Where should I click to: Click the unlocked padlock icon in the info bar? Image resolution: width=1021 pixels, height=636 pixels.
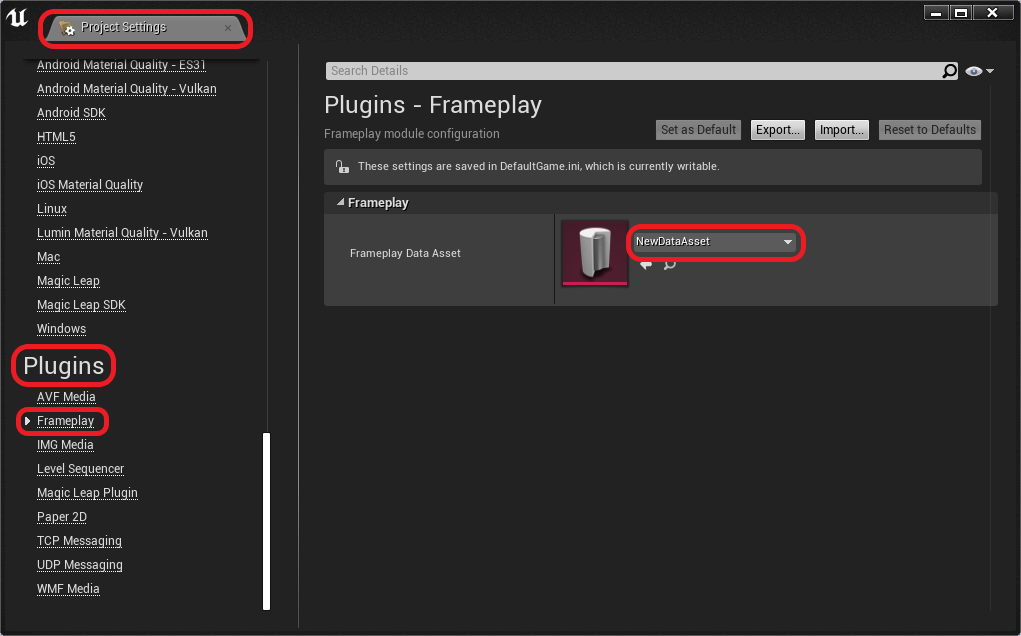(x=342, y=167)
